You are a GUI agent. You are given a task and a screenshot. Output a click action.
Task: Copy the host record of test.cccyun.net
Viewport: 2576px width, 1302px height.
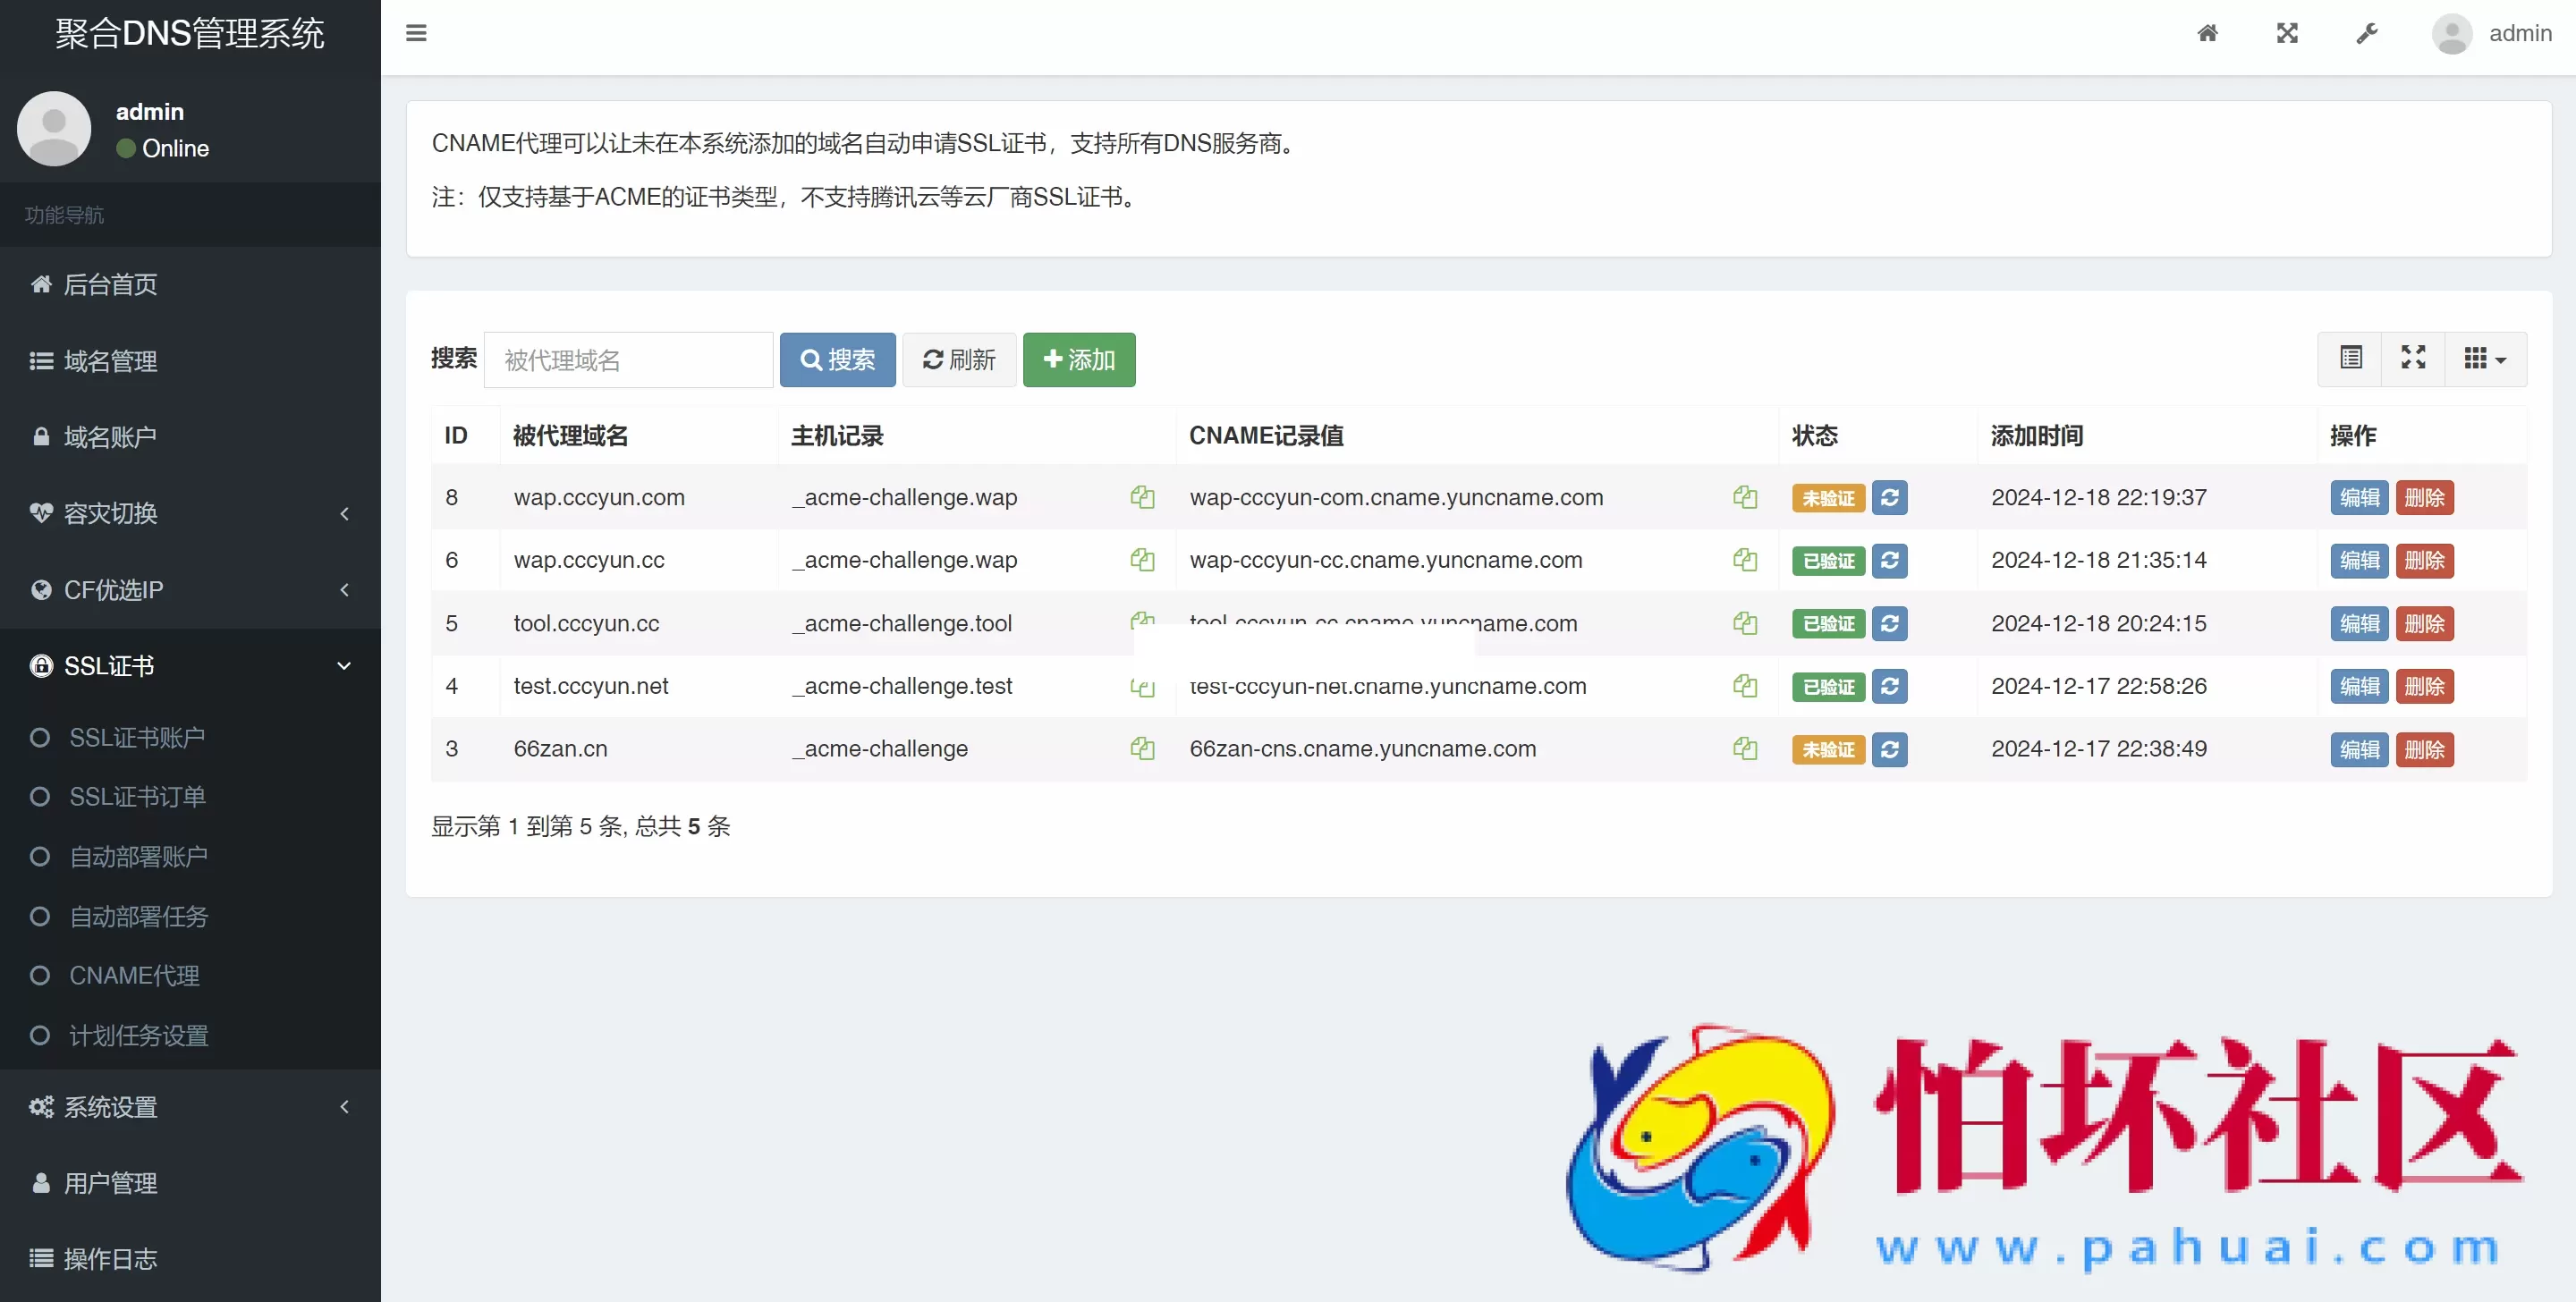point(1142,687)
